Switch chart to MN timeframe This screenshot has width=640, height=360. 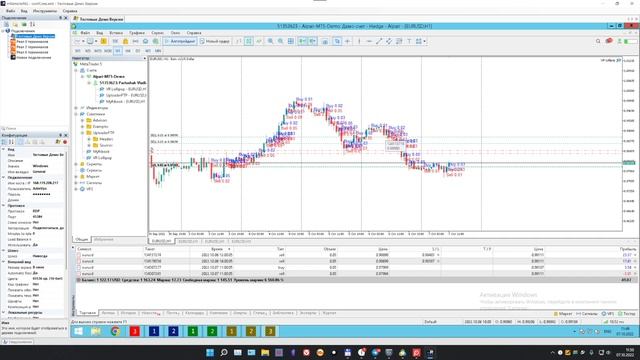tap(158, 51)
